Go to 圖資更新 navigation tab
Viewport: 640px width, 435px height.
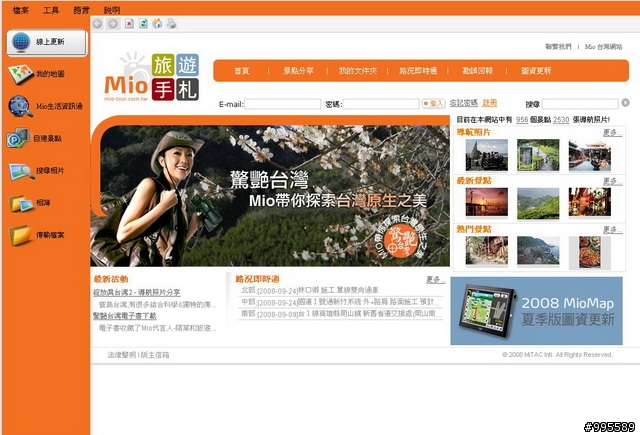(536, 71)
